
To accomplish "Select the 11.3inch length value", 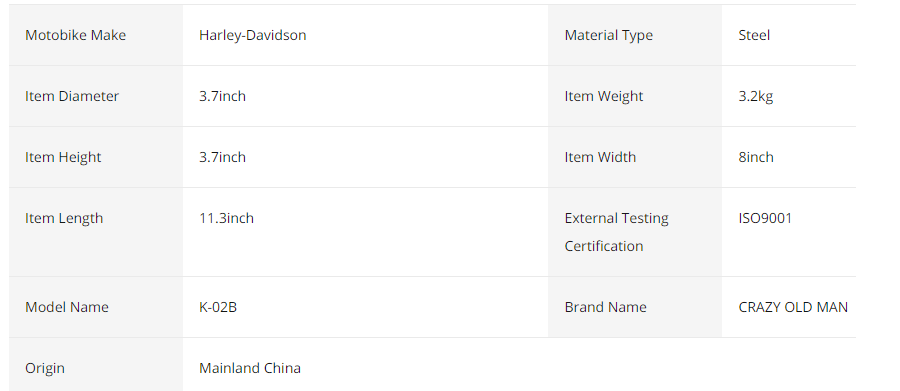I will pyautogui.click(x=226, y=218).
